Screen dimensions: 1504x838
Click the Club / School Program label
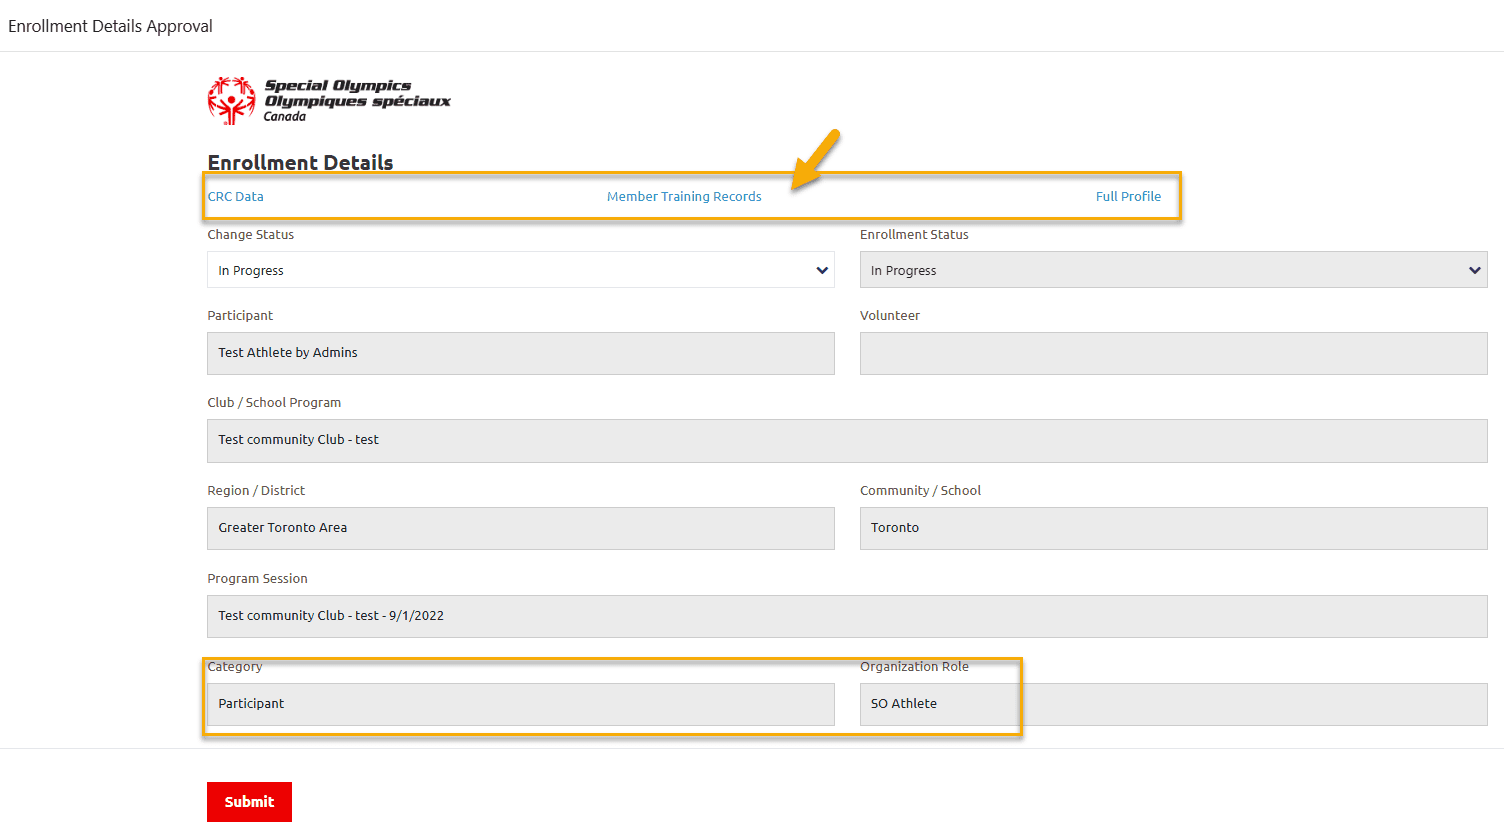tap(274, 403)
